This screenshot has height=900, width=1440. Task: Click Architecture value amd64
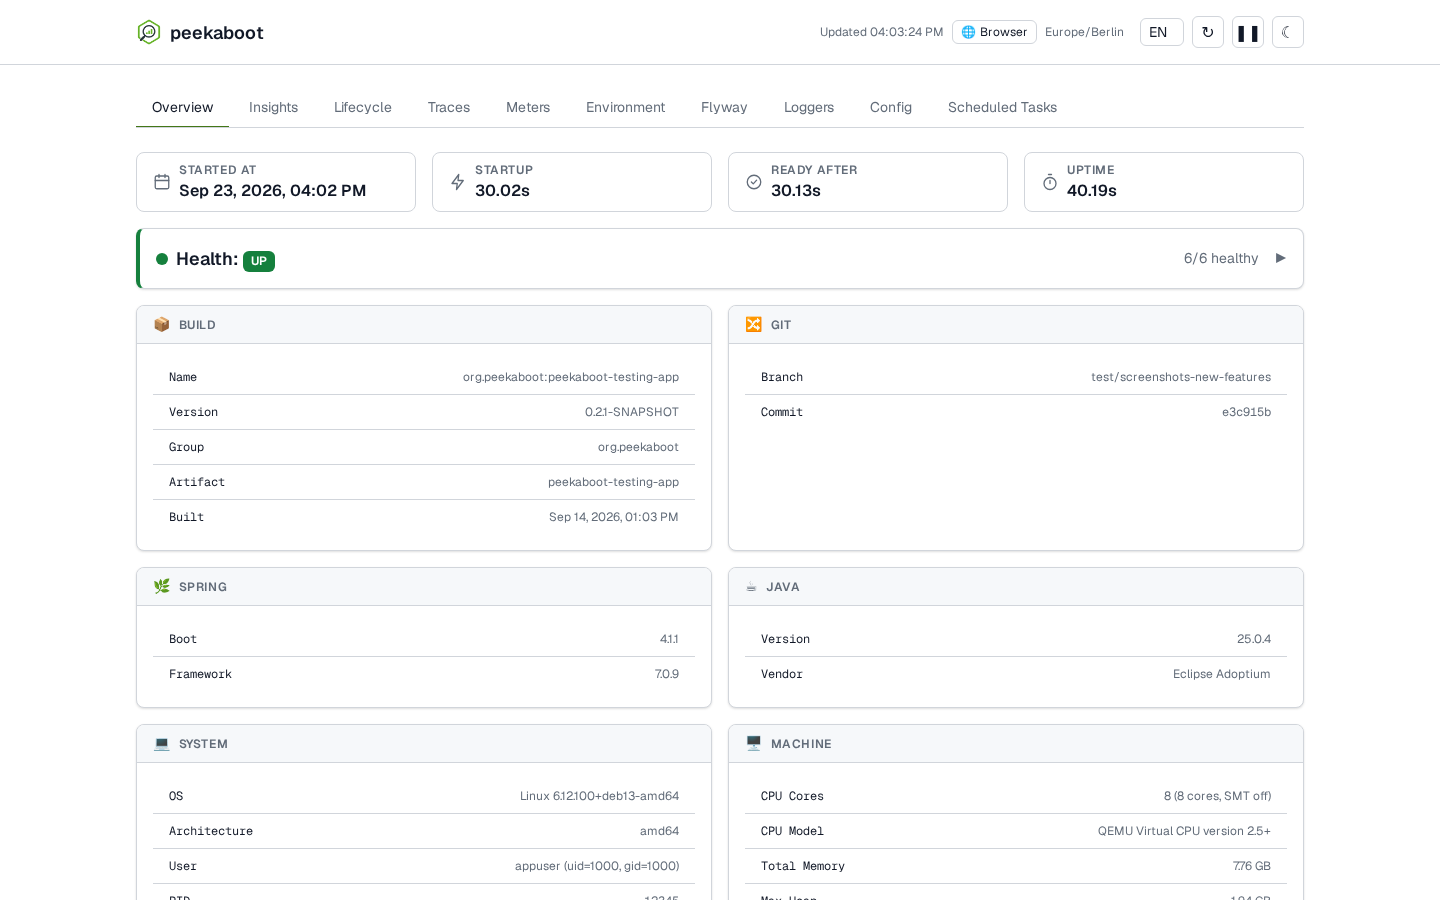(659, 831)
